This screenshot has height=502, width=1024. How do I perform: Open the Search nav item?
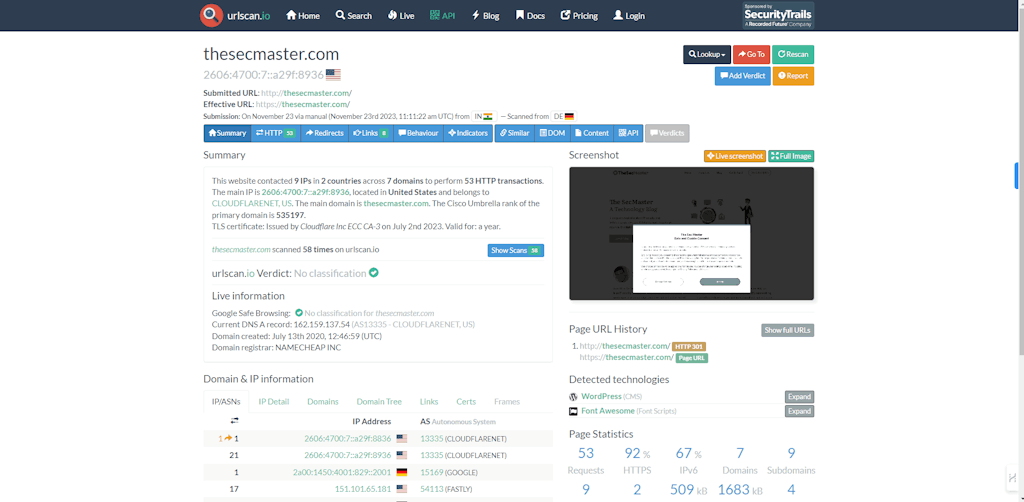coord(353,16)
